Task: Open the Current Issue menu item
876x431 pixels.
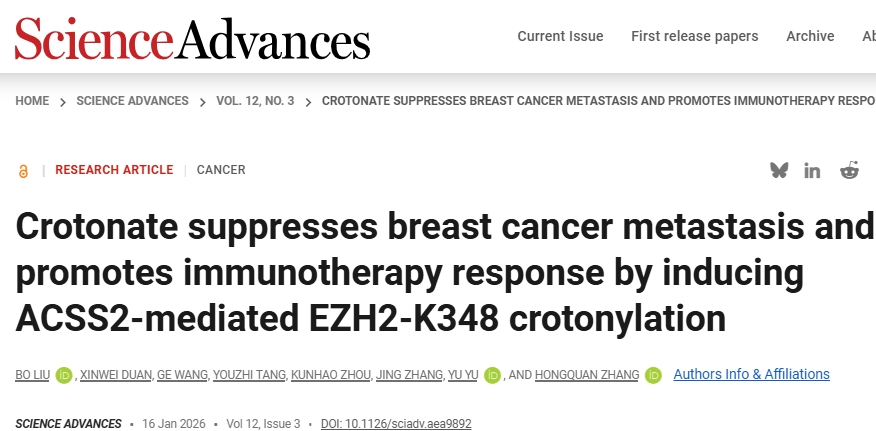Action: click(560, 36)
